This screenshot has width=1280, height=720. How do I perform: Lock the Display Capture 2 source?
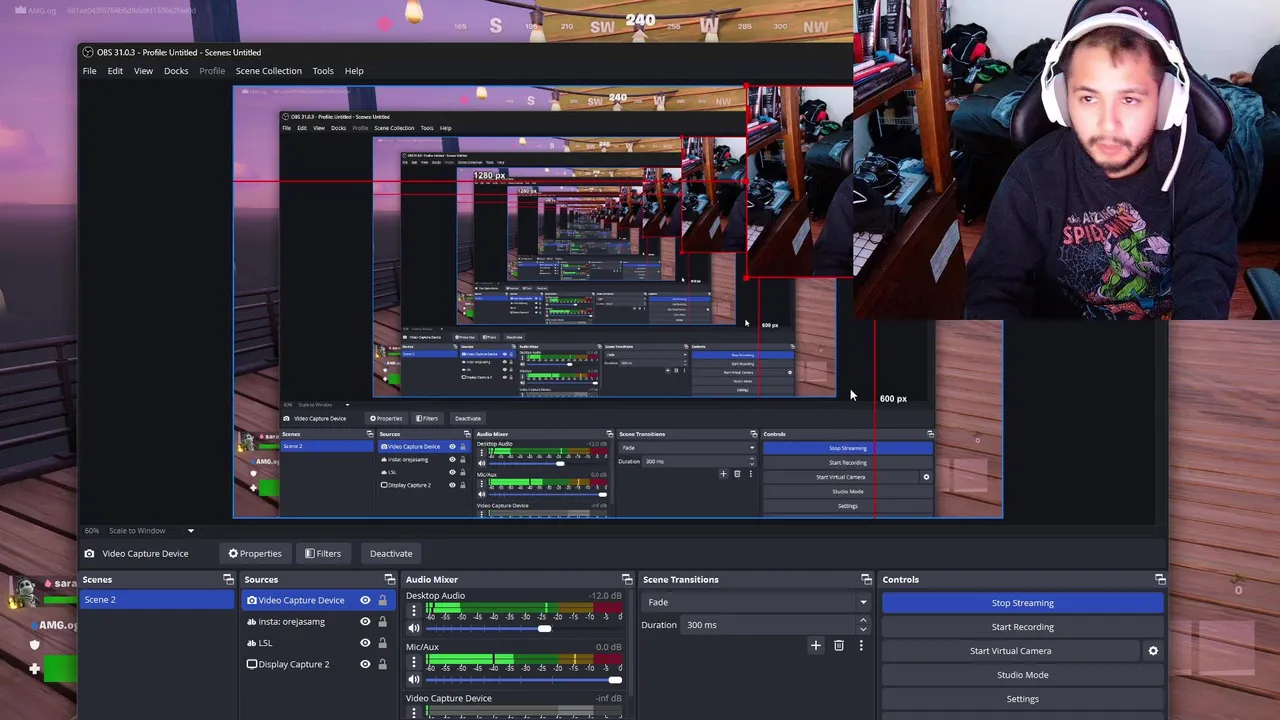click(x=382, y=664)
